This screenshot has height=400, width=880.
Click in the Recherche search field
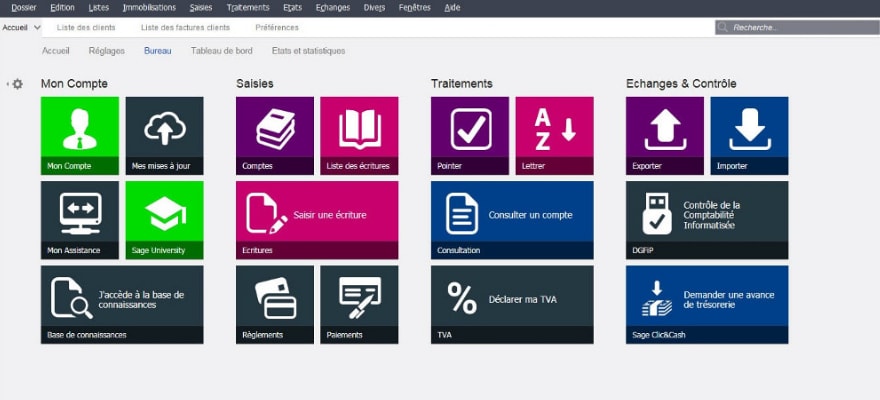800,28
